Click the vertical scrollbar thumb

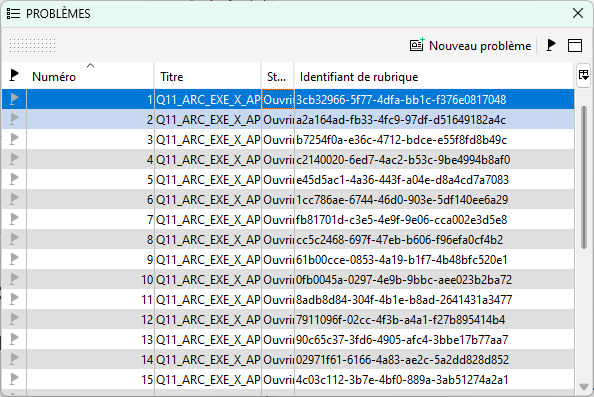(584, 177)
